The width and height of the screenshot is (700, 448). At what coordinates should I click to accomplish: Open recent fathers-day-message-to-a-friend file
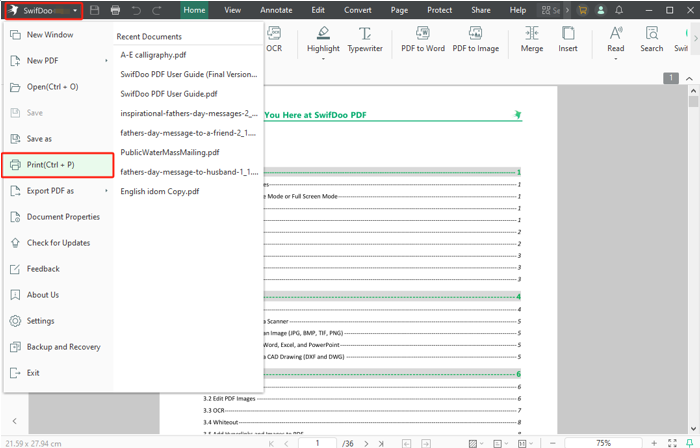click(x=188, y=133)
